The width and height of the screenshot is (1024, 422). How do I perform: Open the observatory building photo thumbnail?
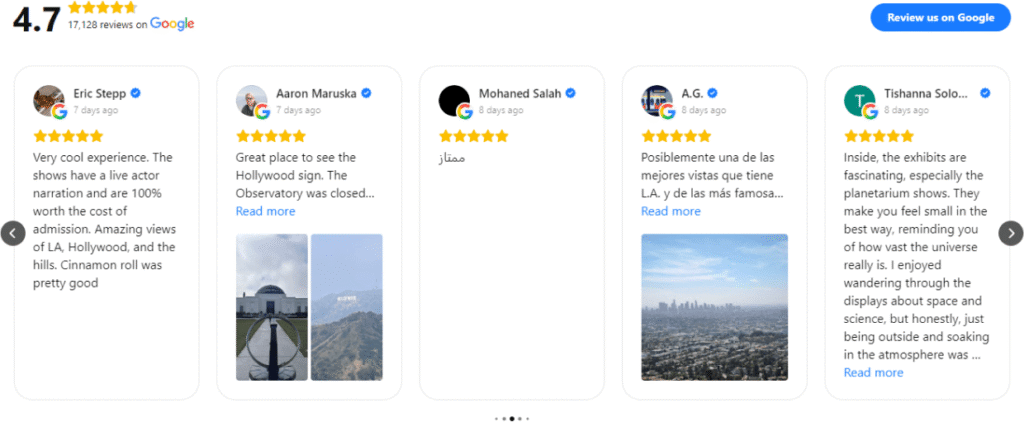click(271, 307)
